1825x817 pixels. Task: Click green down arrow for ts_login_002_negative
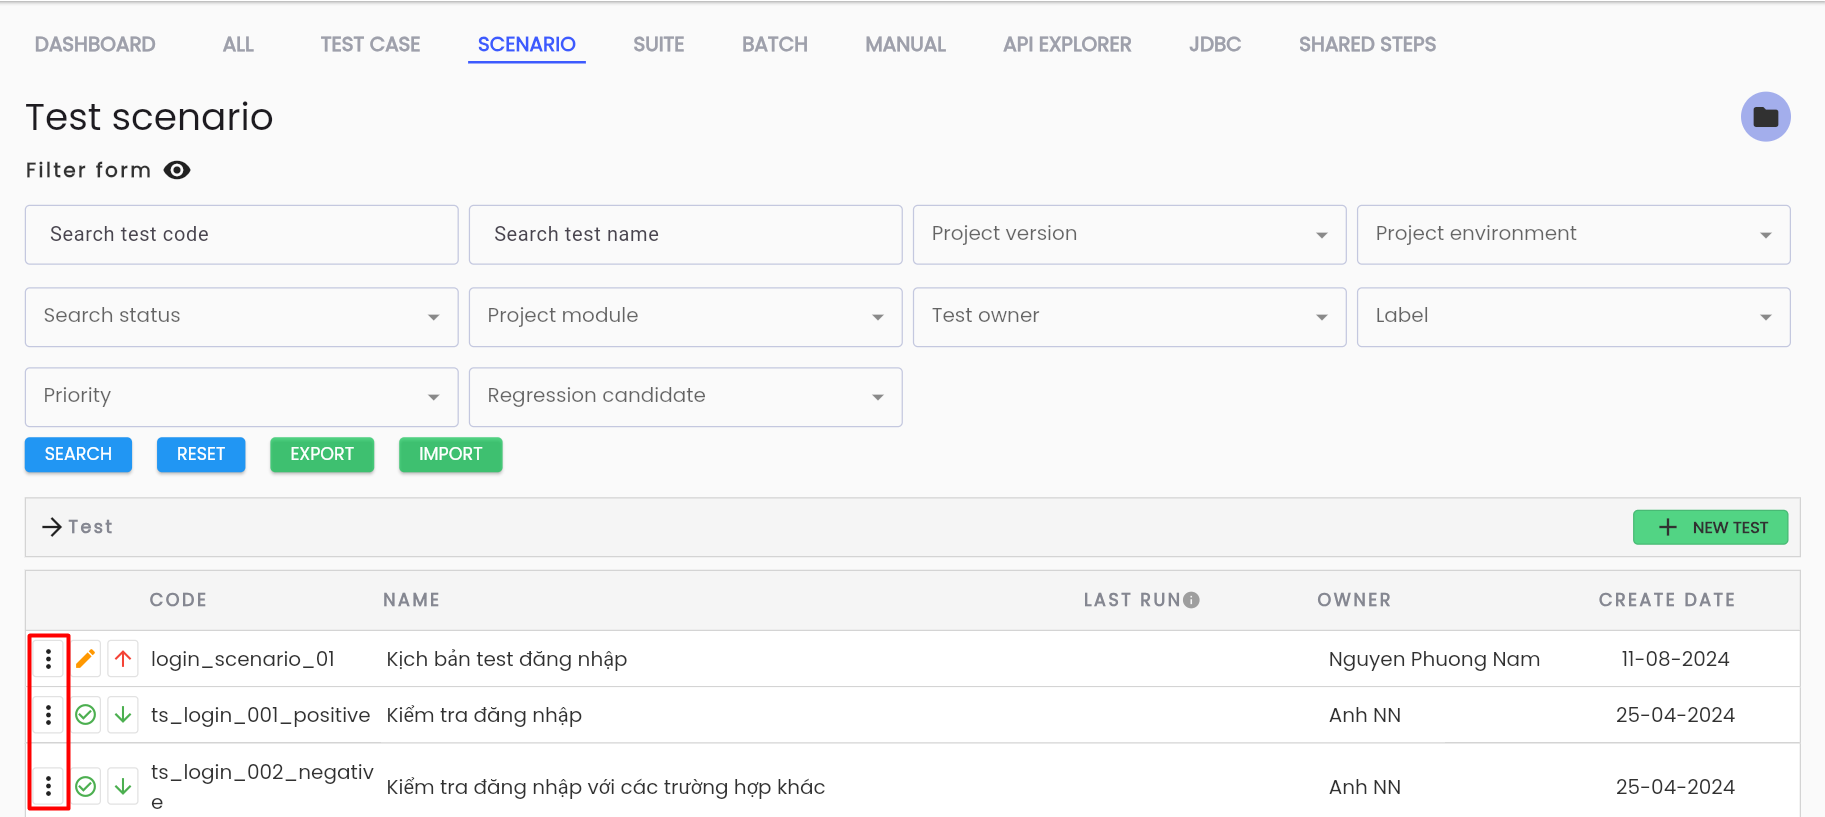[123, 786]
